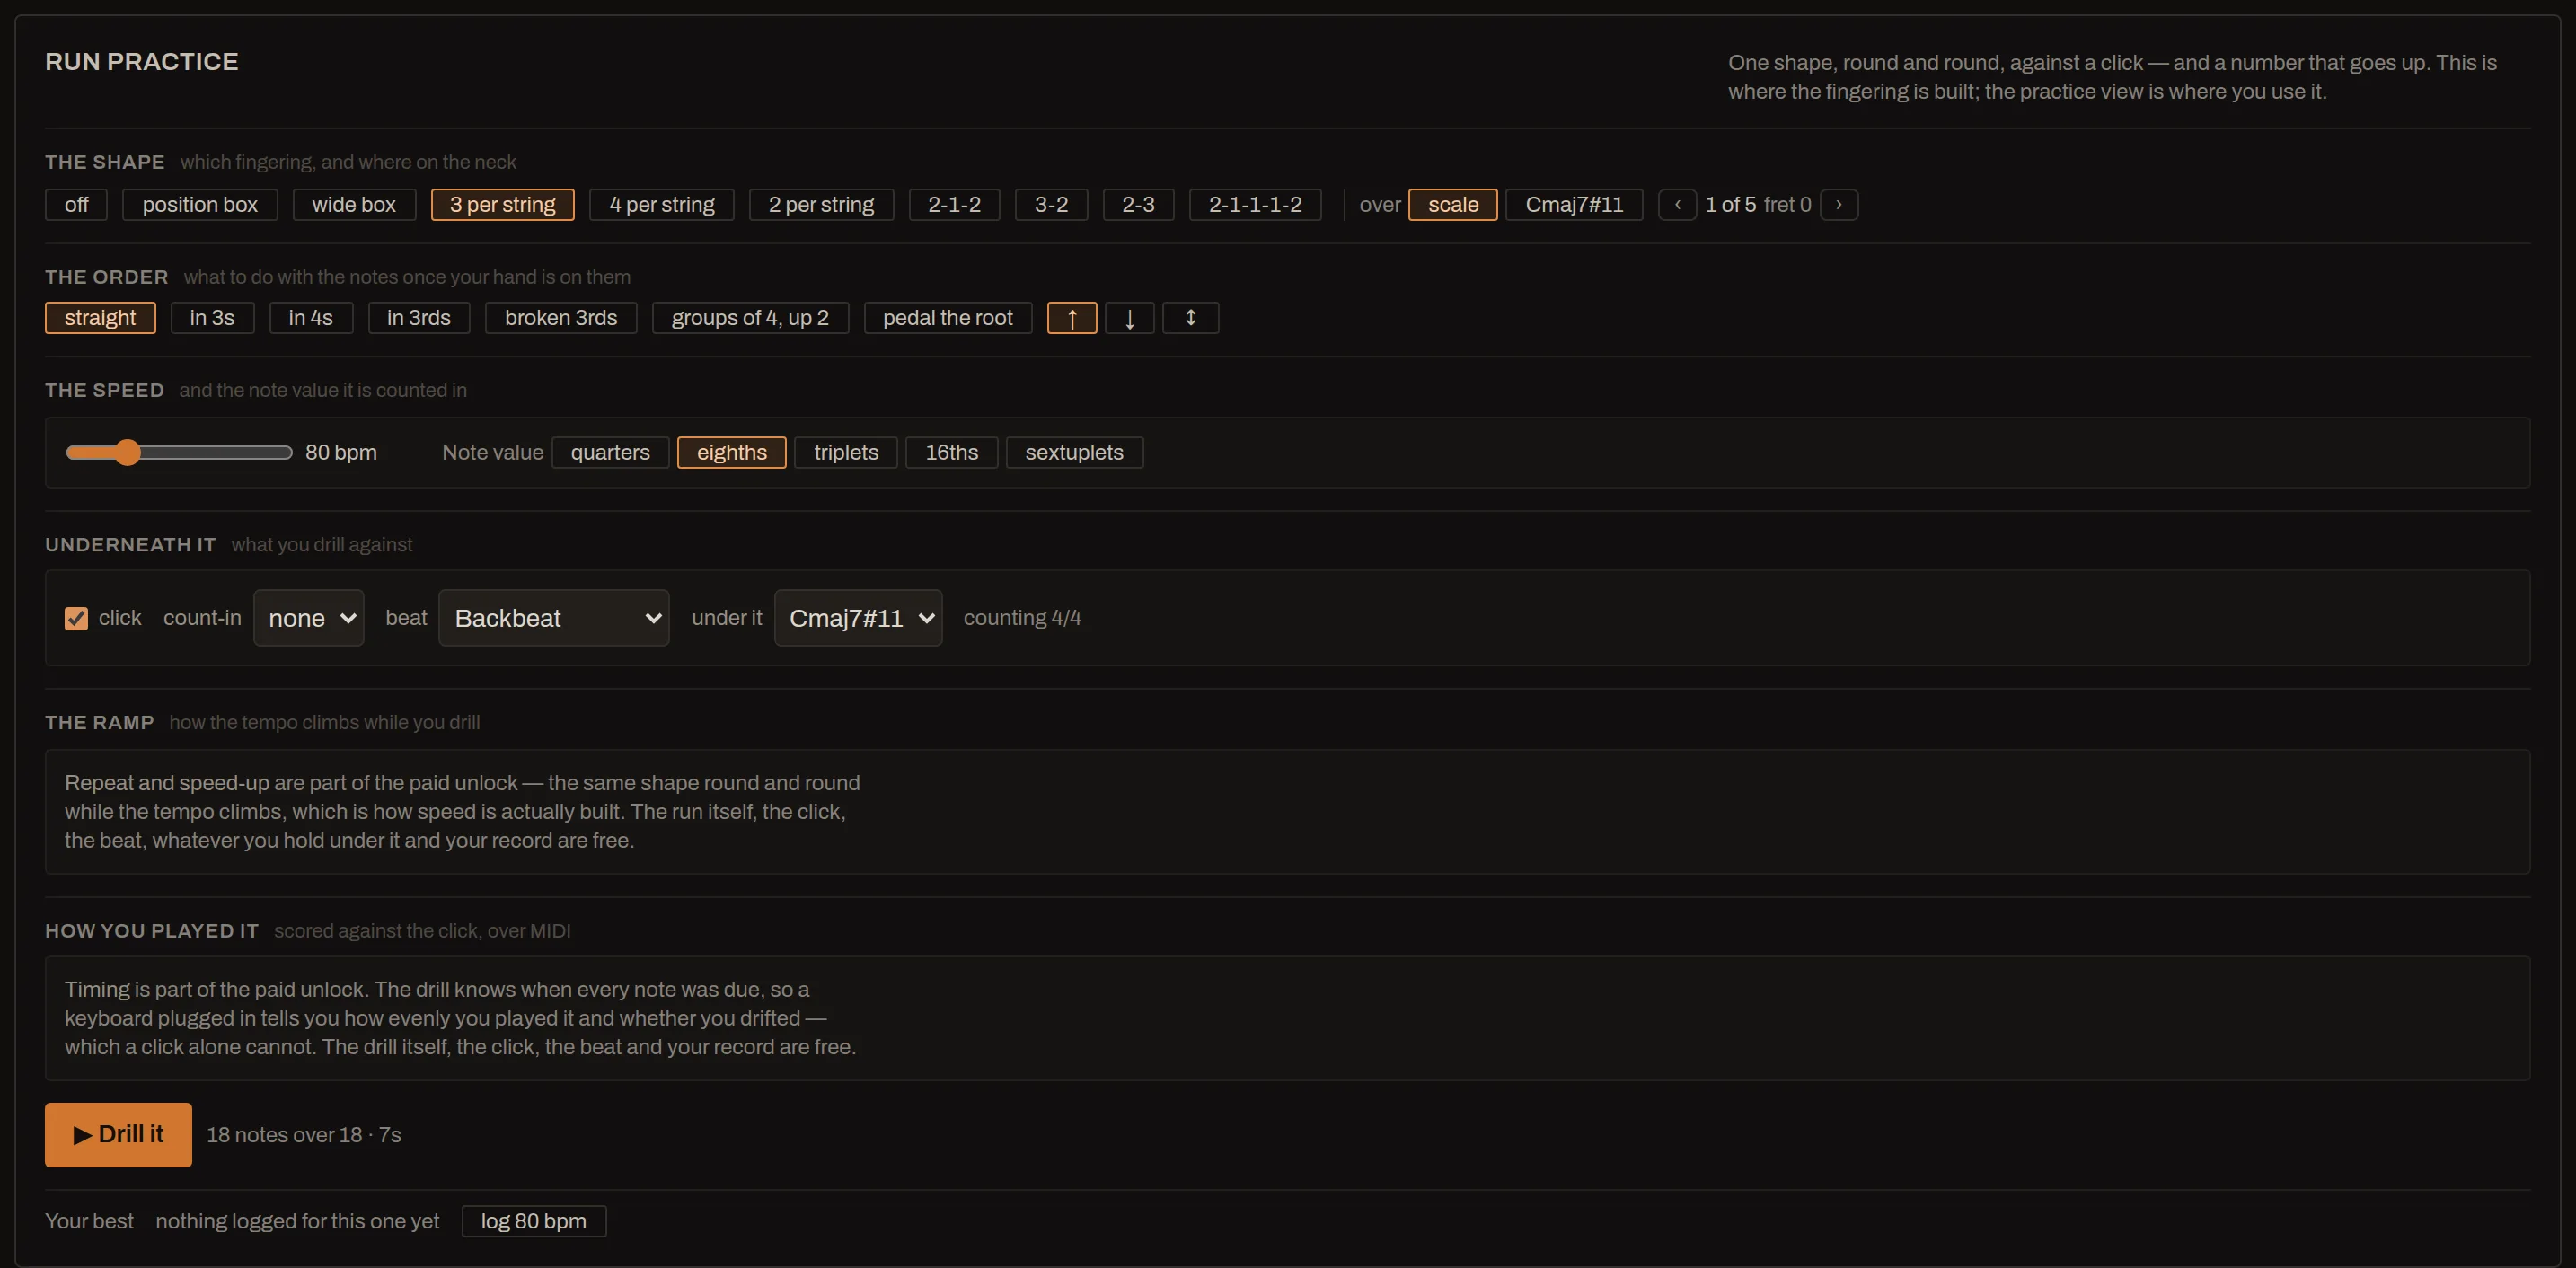Image resolution: width=2576 pixels, height=1268 pixels.
Task: Set order to groups of 4, up 2
Action: 750,318
